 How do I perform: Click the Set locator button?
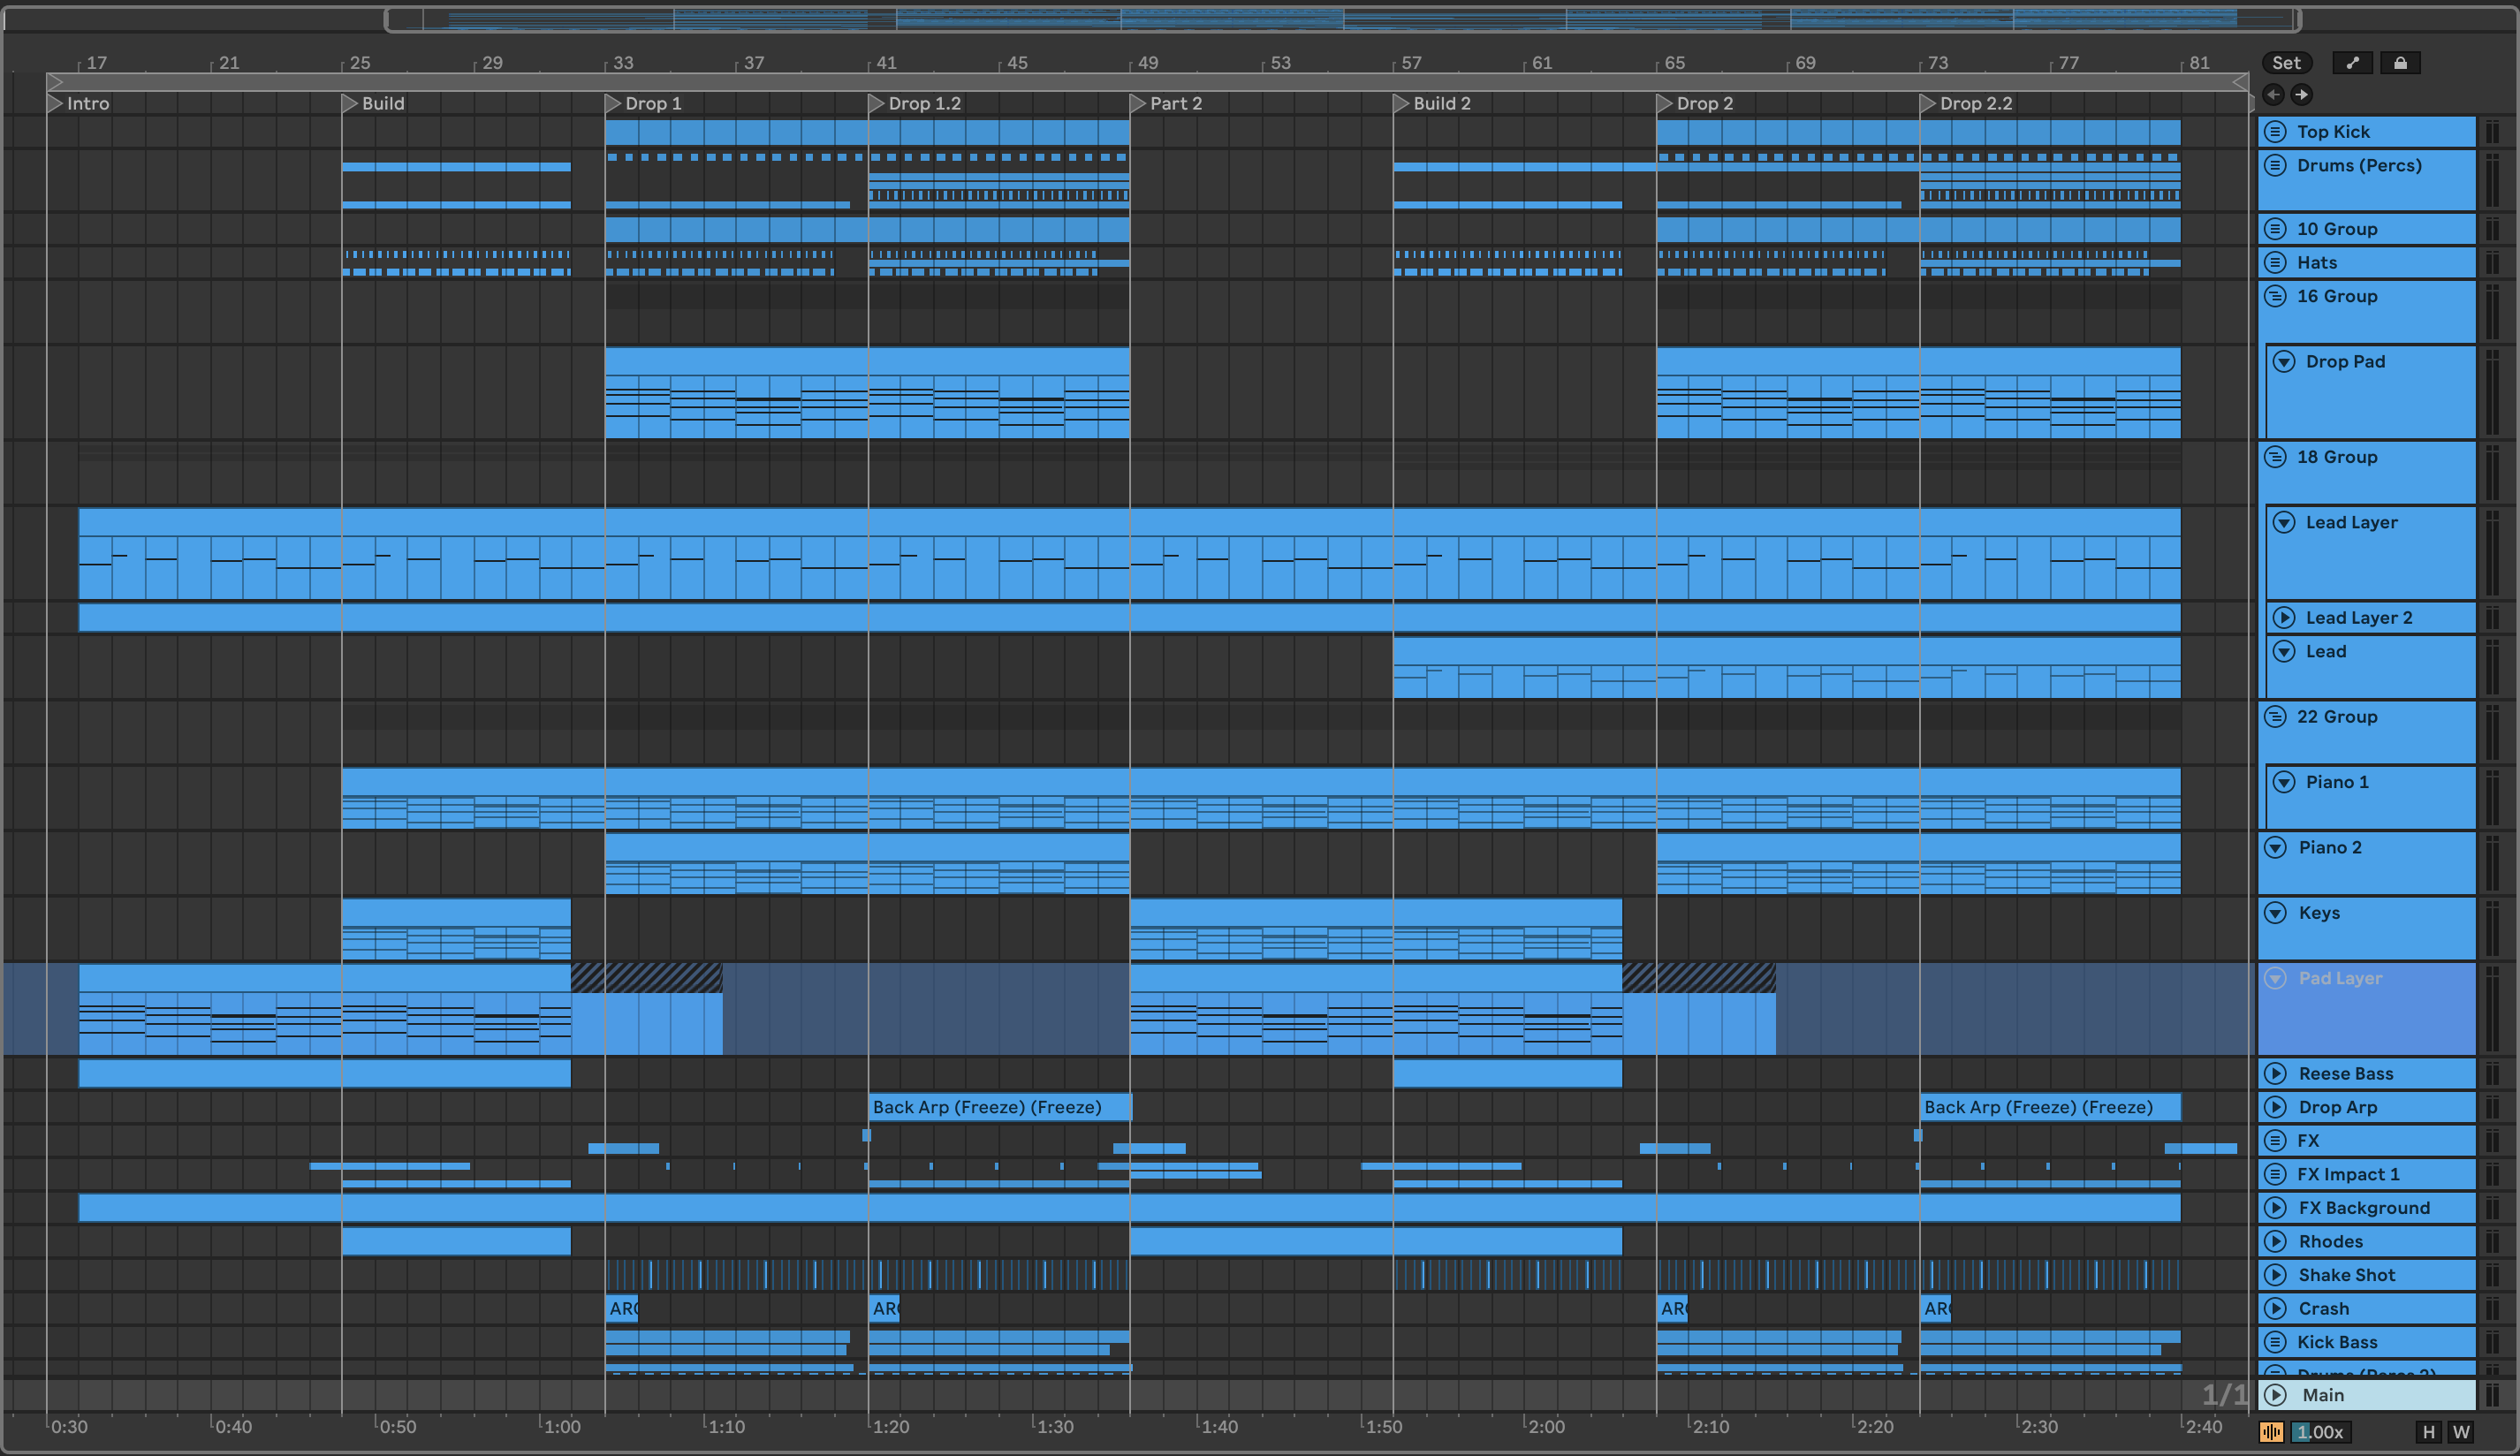tap(2285, 63)
